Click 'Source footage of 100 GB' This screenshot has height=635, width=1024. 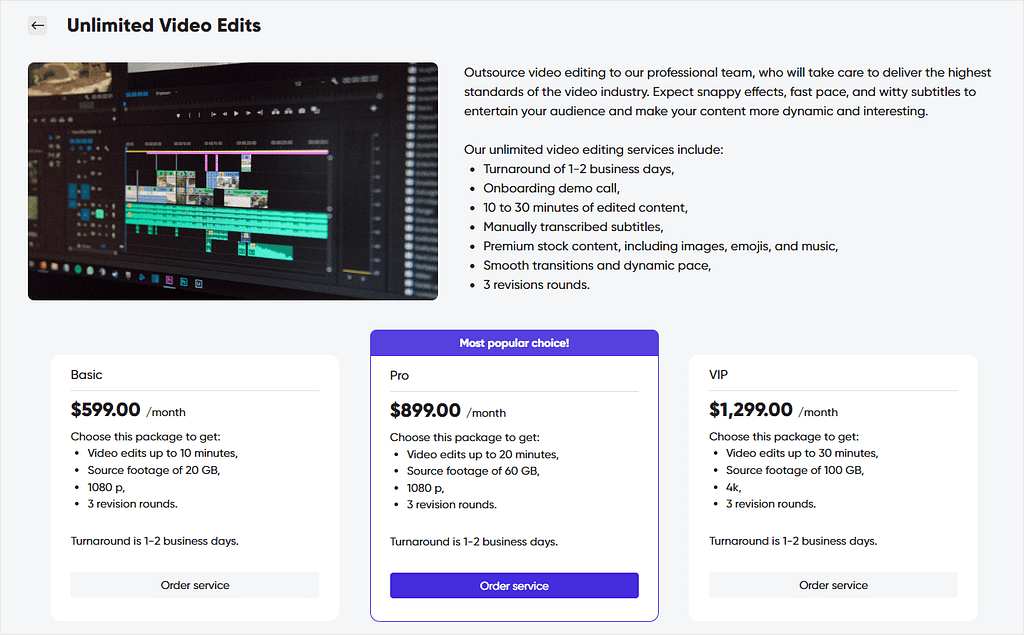click(x=795, y=470)
